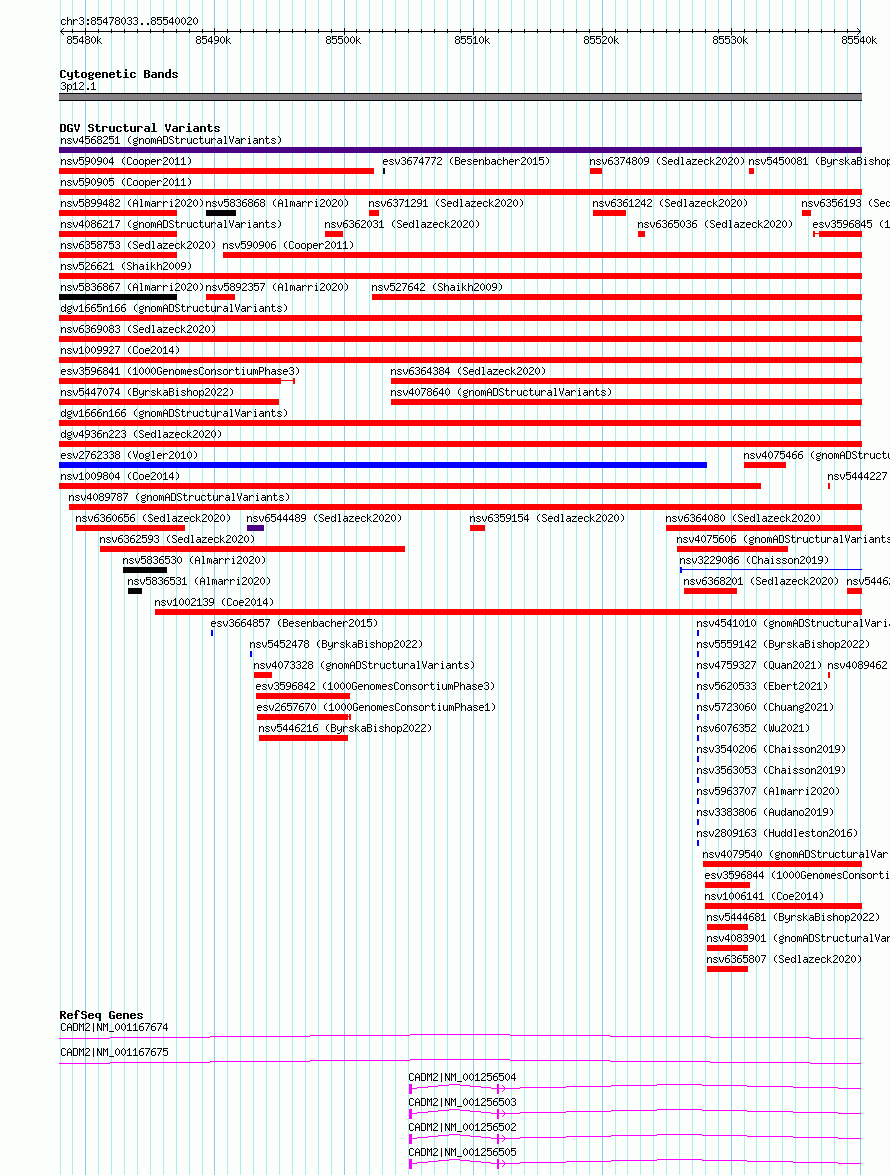Open nsv6369083 (Sedlazeck2020) label
The height and width of the screenshot is (1175, 890).
[138, 329]
